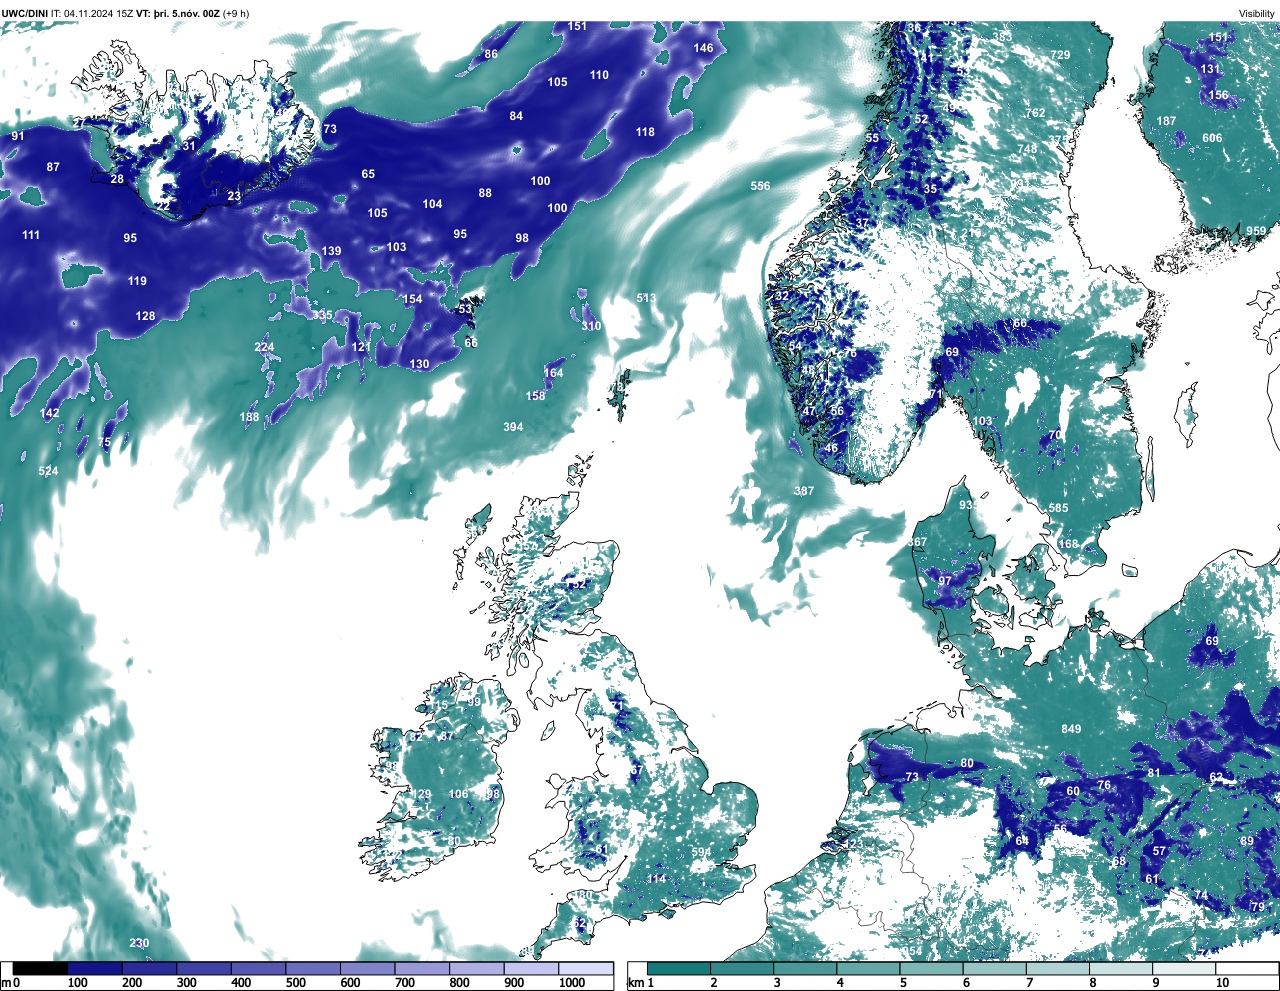
Task: Select the 500–600 m legend color block
Action: [313, 968]
